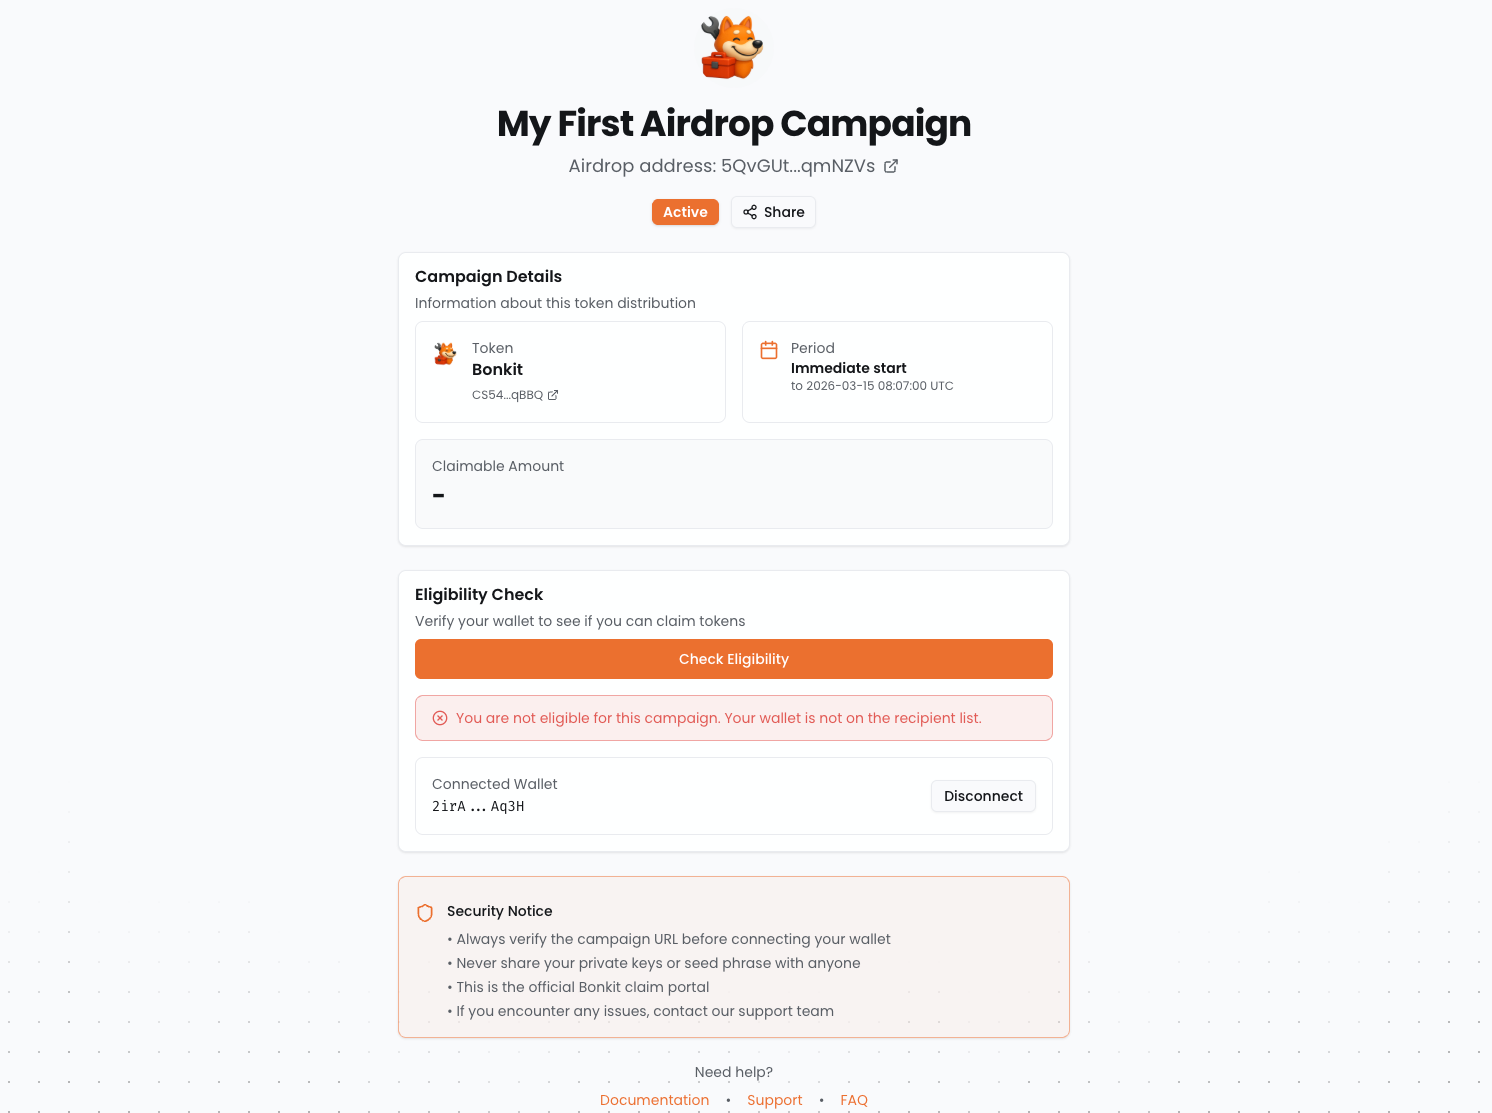Viewport: 1492px width, 1113px height.
Task: Click the Active status badge
Action: click(685, 212)
